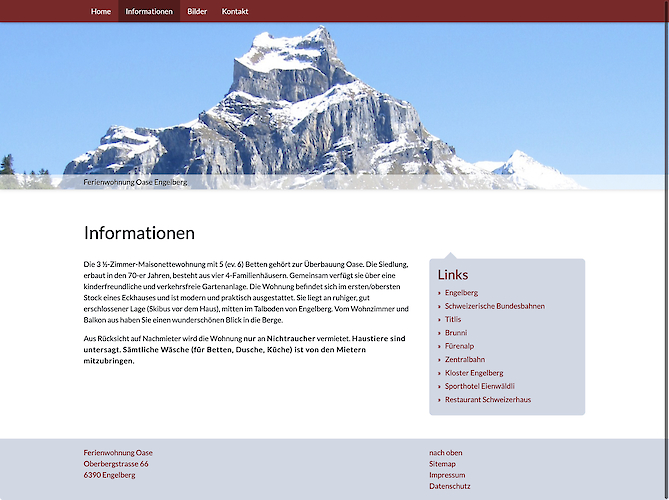
Task: Open the Home menu item
Action: pos(100,12)
